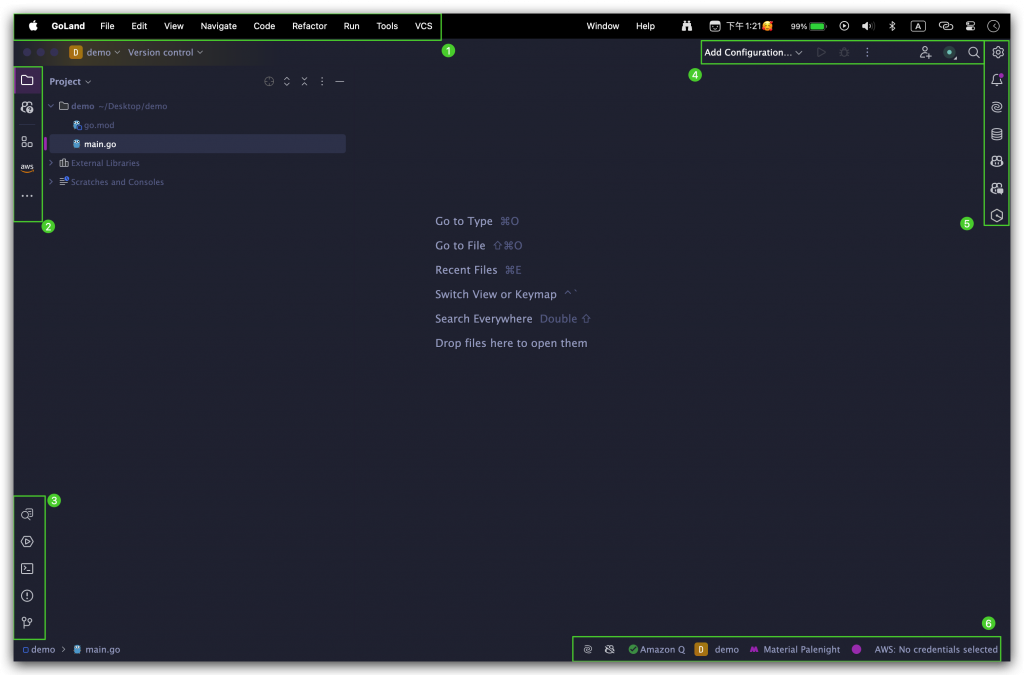The width and height of the screenshot is (1024, 675).
Task: Expand the External Libraries node
Action: (51, 163)
